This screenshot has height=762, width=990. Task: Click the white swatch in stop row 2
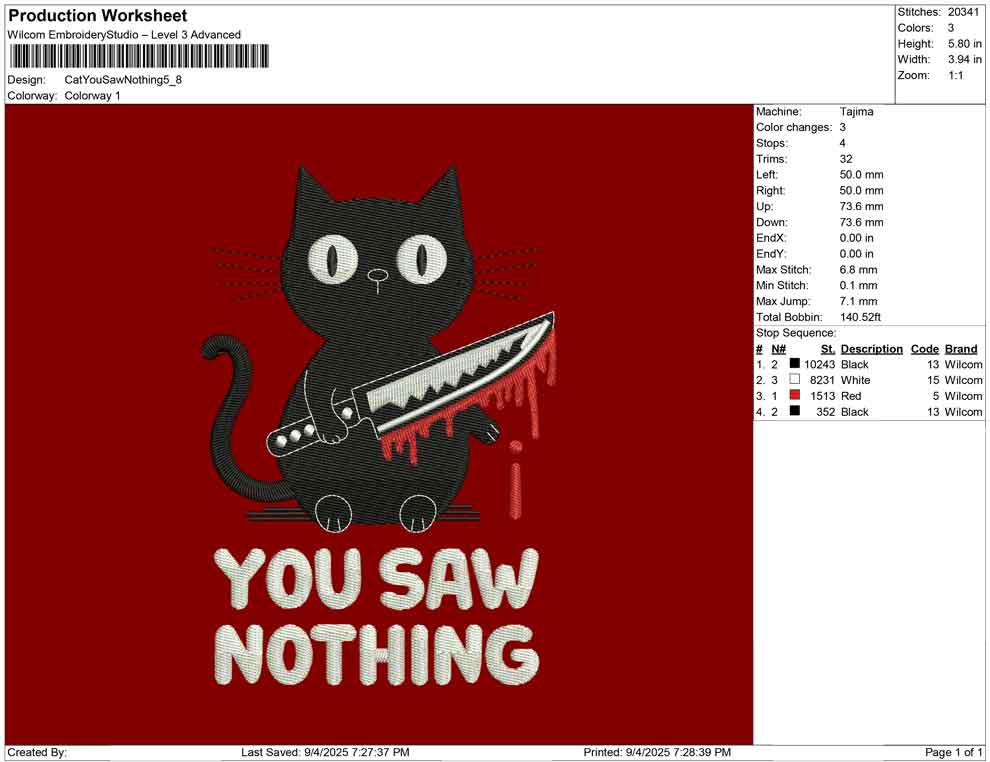pos(794,379)
